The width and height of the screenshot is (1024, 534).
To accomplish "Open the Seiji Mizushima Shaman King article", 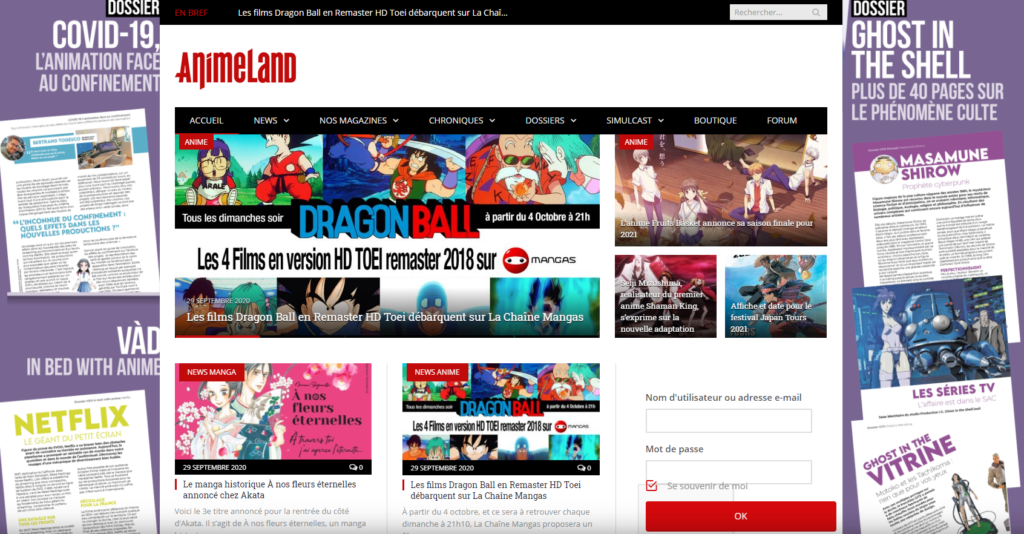I will point(662,306).
